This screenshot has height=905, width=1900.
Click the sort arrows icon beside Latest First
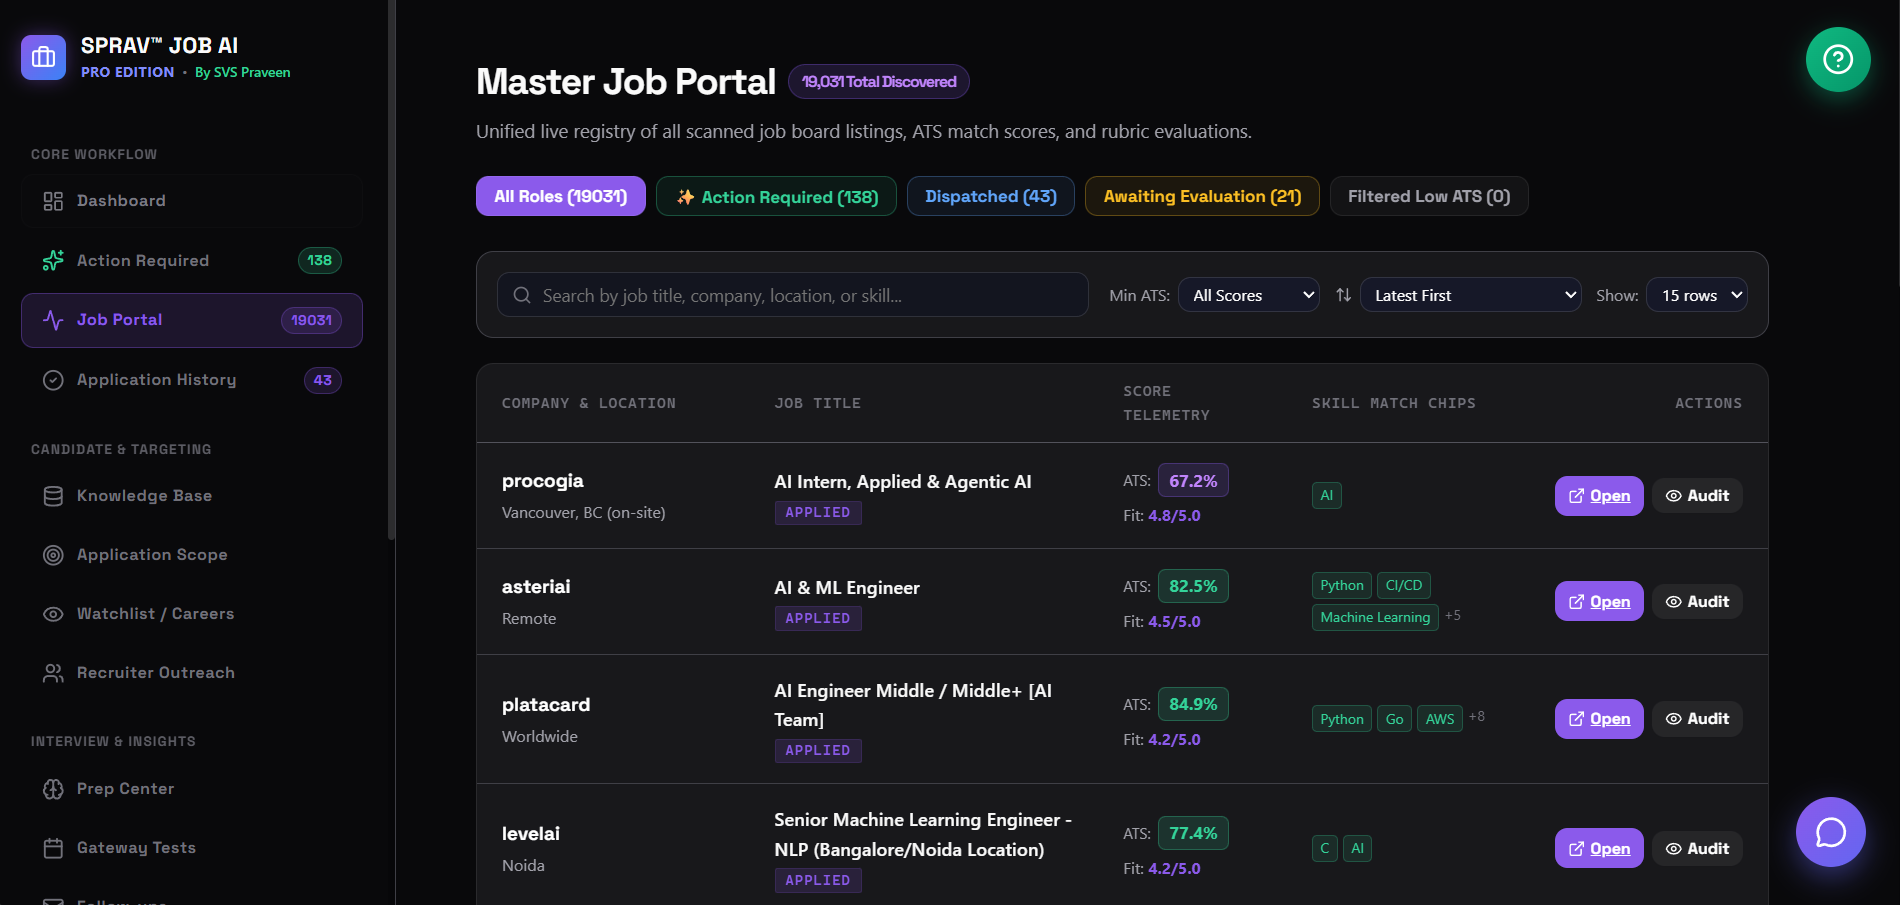click(x=1343, y=295)
